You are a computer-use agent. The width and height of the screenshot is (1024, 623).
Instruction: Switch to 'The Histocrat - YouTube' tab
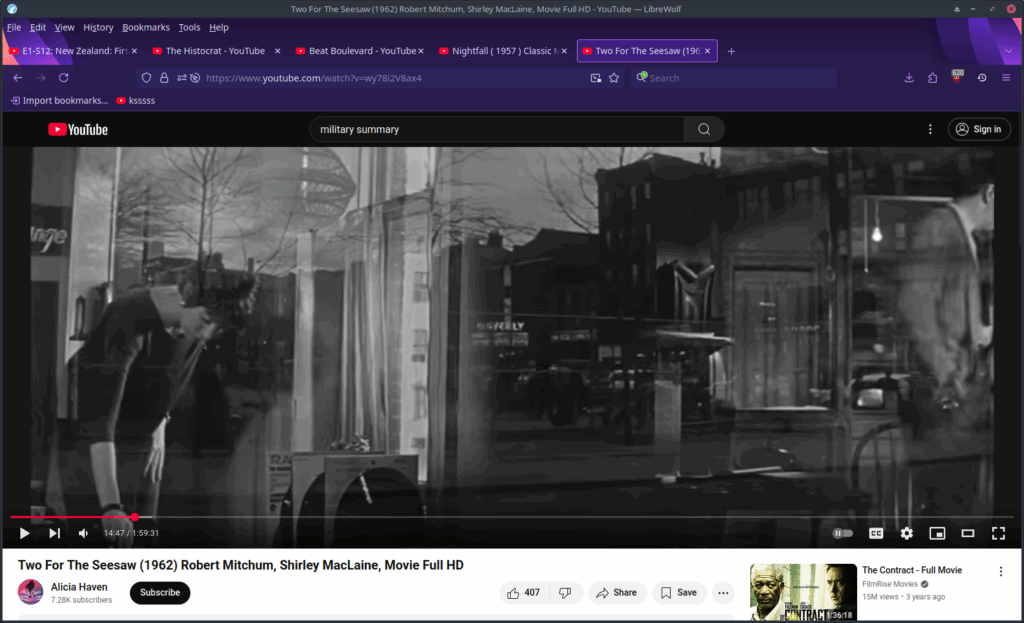click(215, 51)
